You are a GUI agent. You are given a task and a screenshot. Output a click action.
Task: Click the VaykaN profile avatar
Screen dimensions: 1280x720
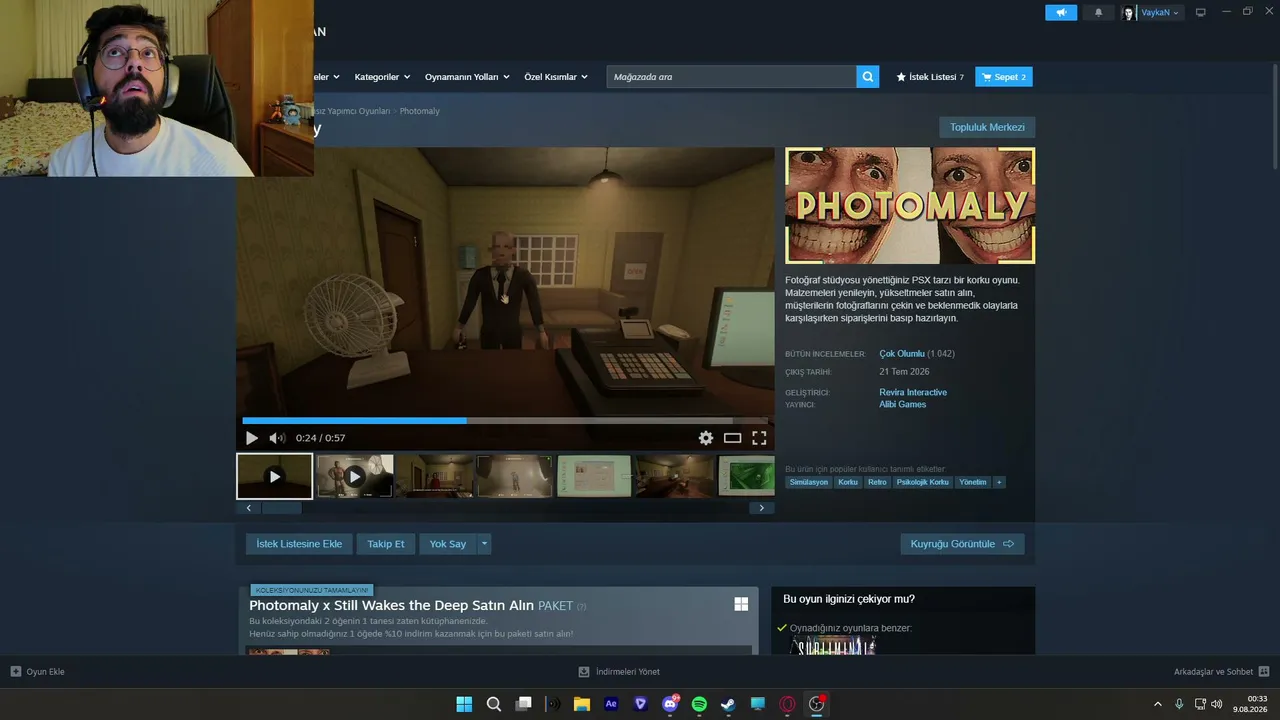click(x=1129, y=13)
